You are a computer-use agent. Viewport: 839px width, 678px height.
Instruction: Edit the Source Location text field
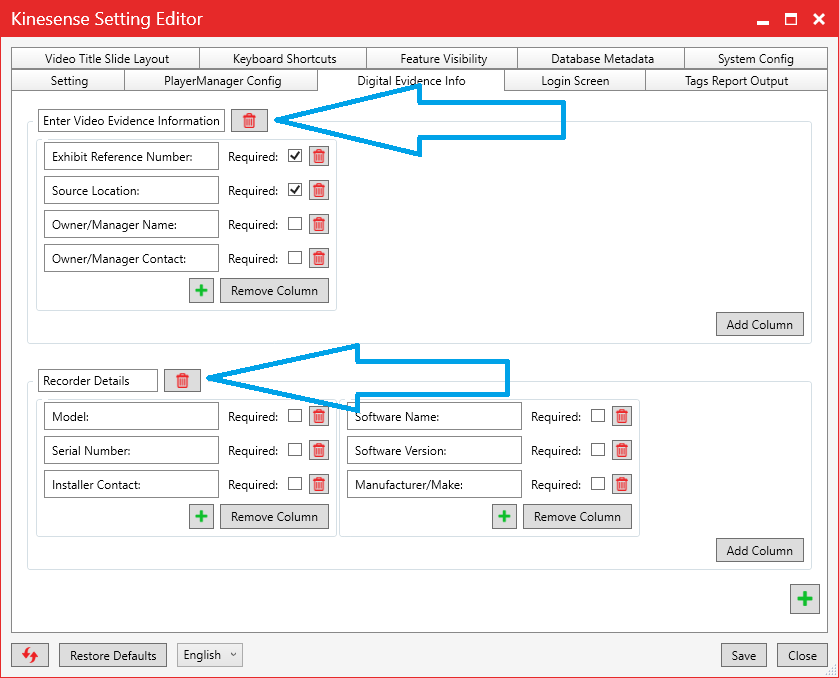(x=131, y=190)
